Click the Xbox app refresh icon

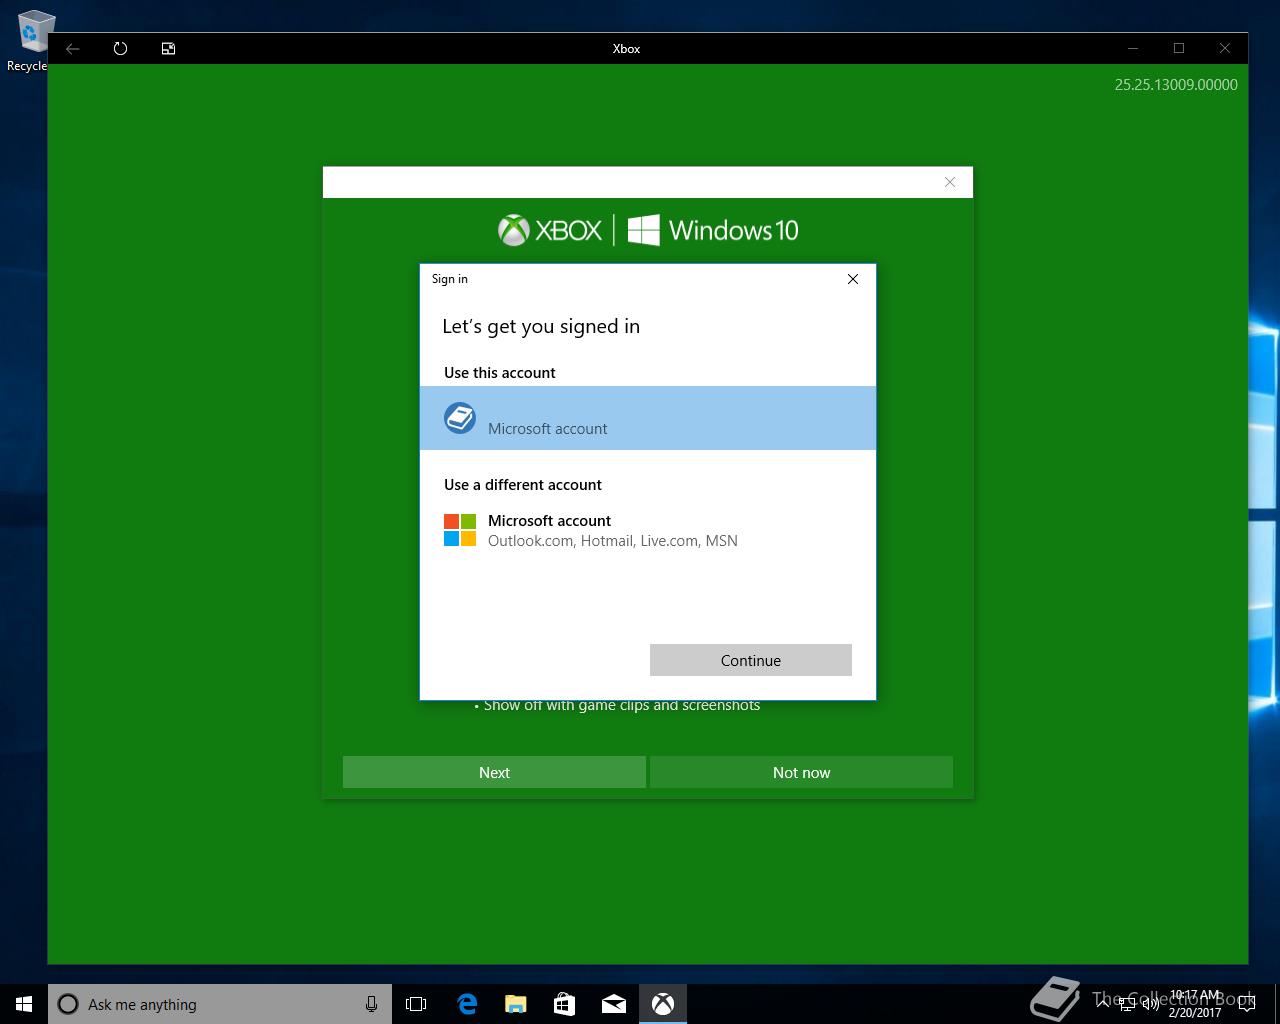120,48
